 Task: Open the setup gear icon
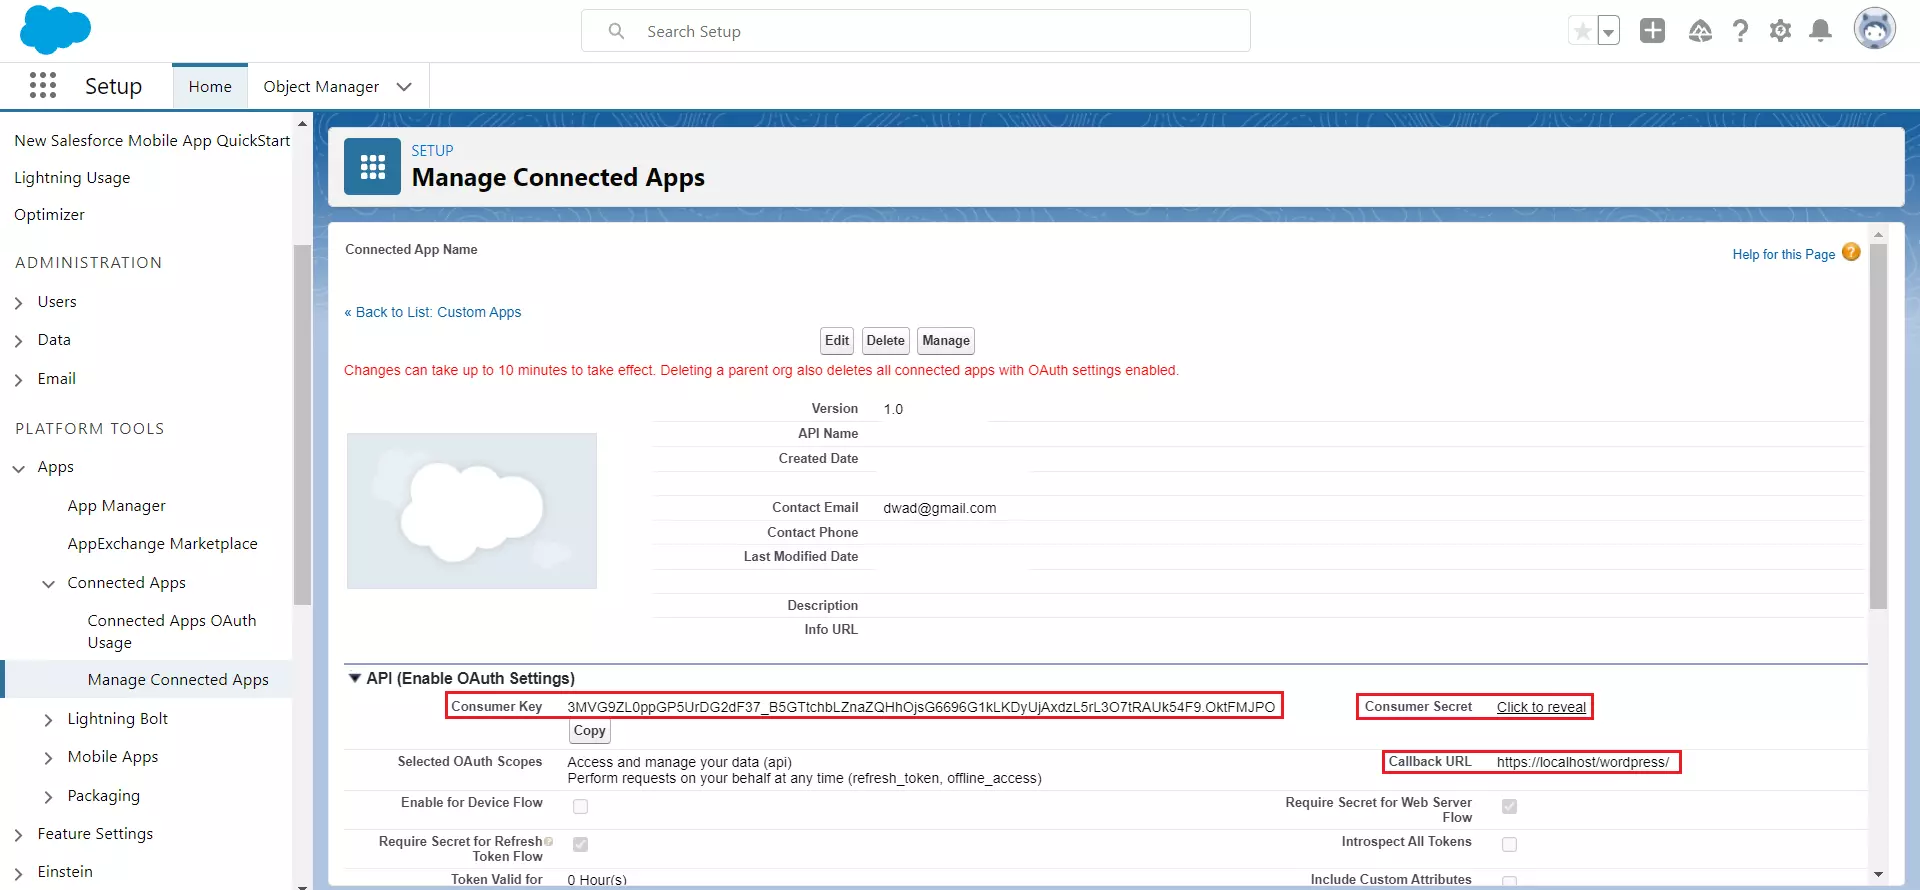coord(1780,31)
